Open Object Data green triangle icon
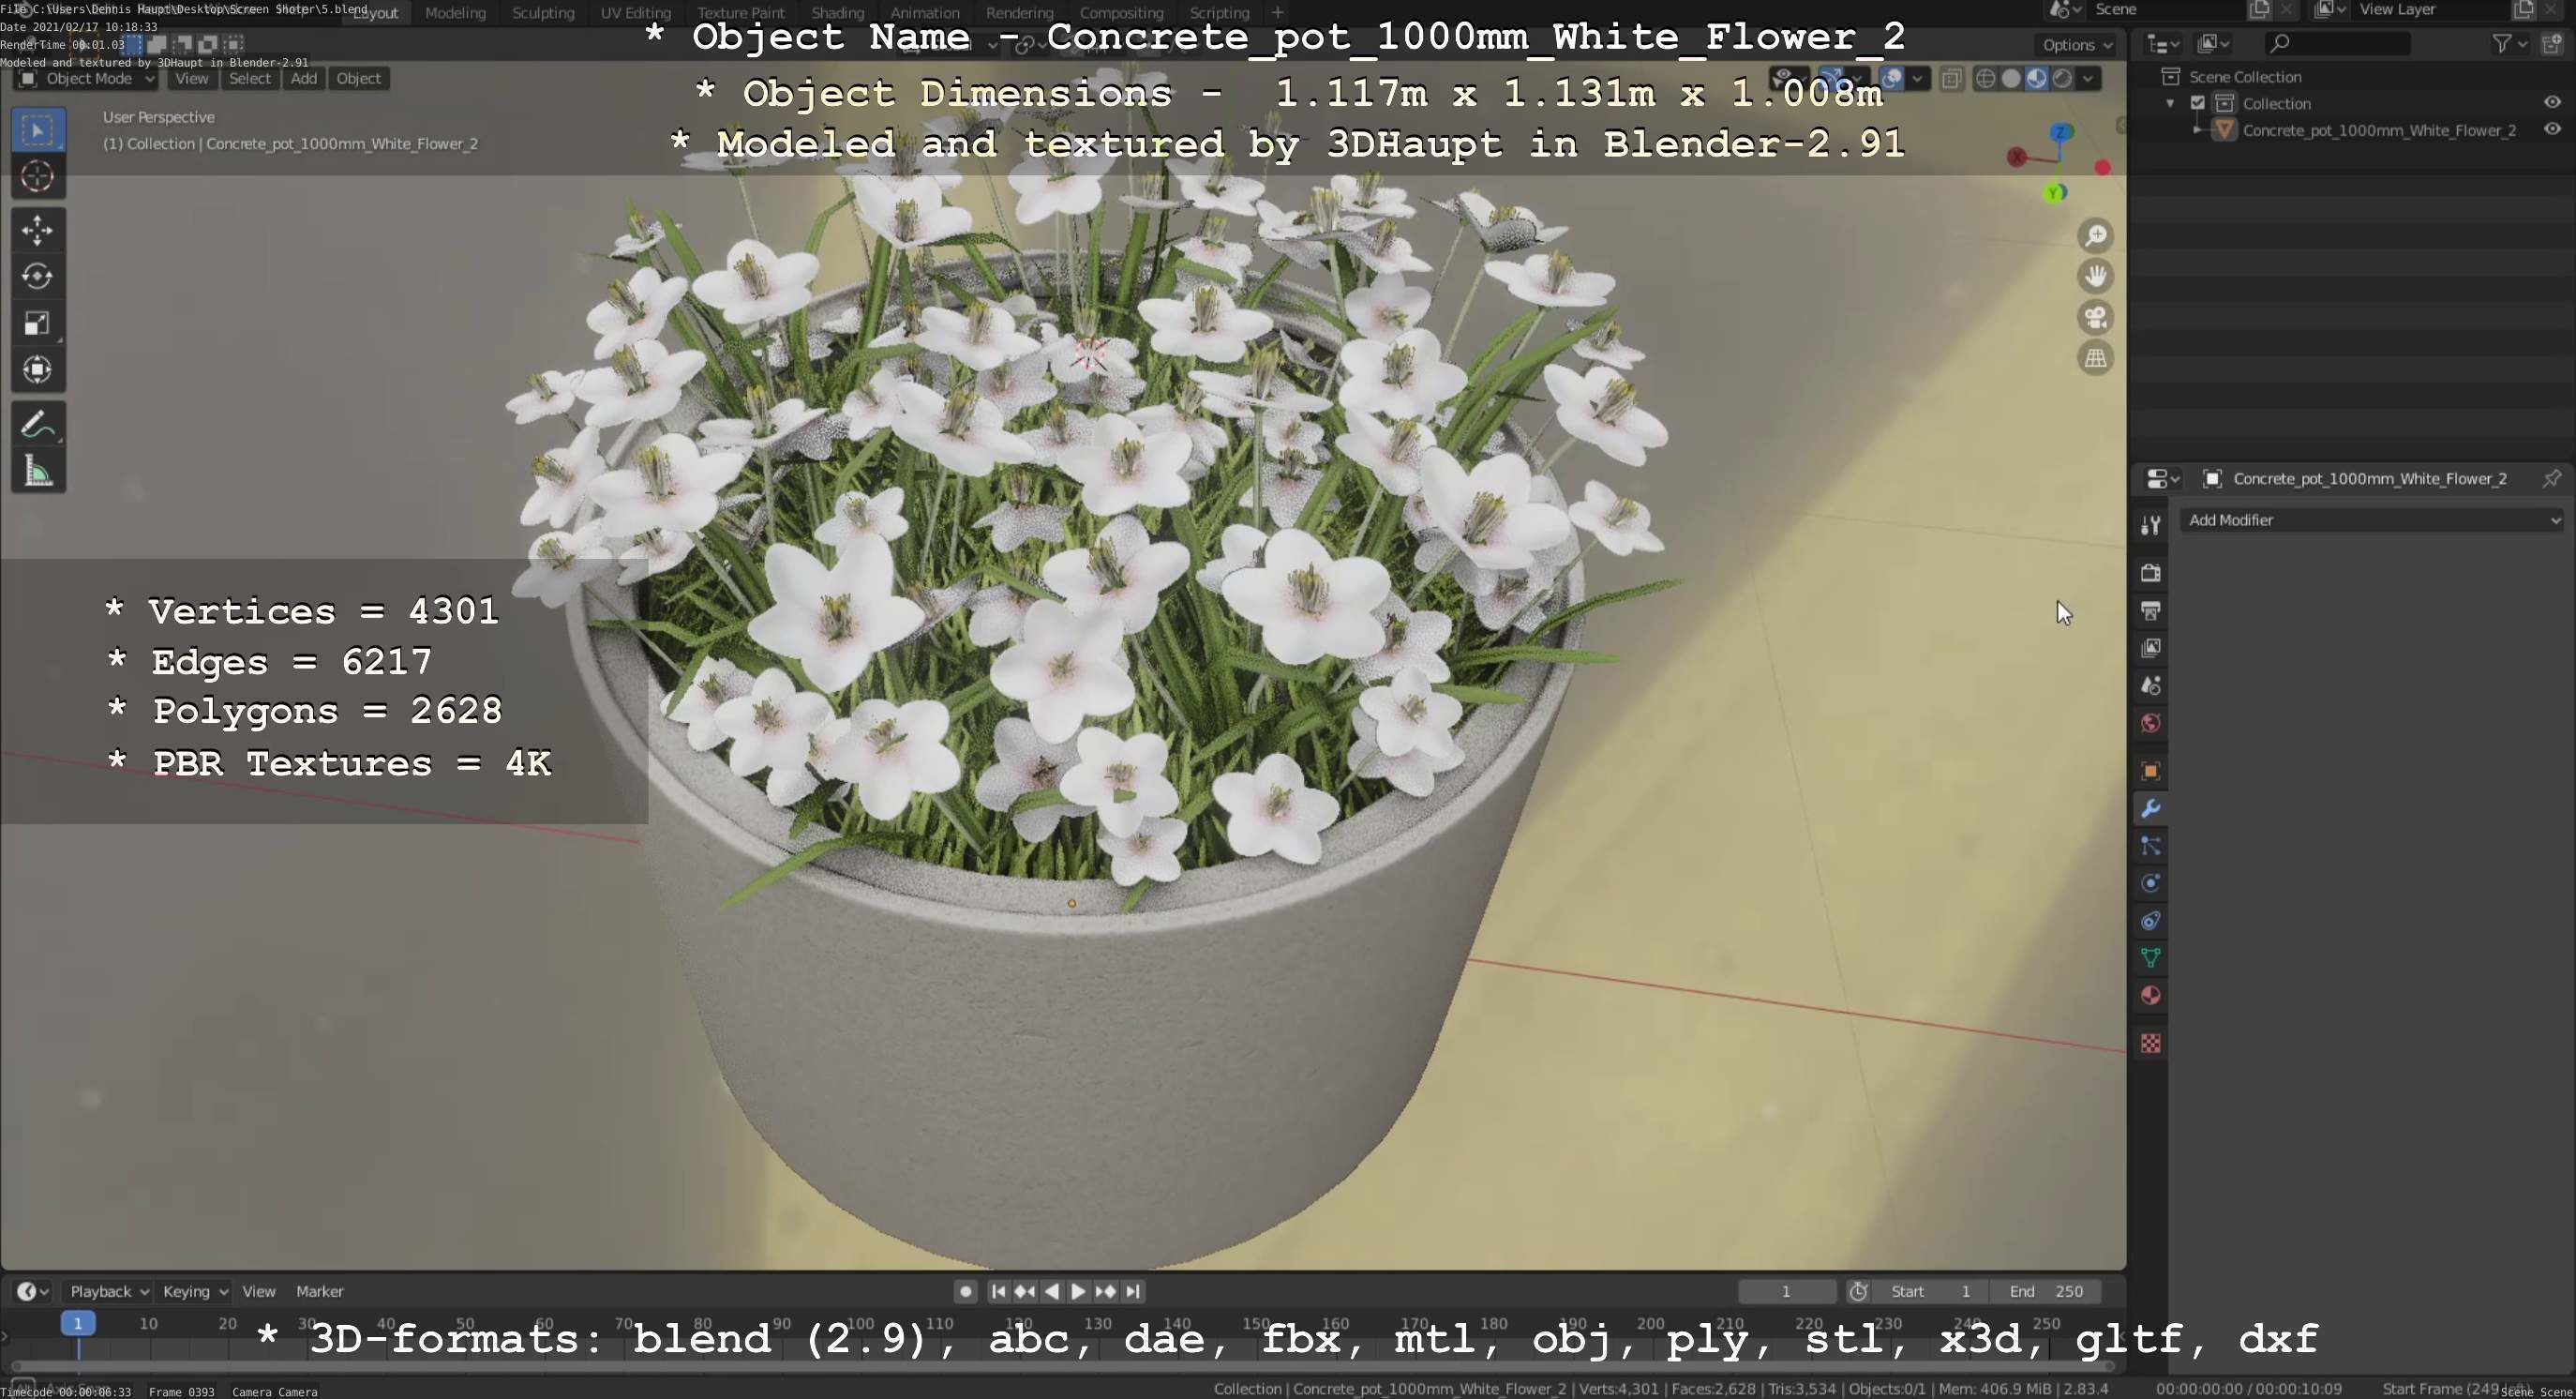This screenshot has width=2576, height=1399. tap(2150, 958)
